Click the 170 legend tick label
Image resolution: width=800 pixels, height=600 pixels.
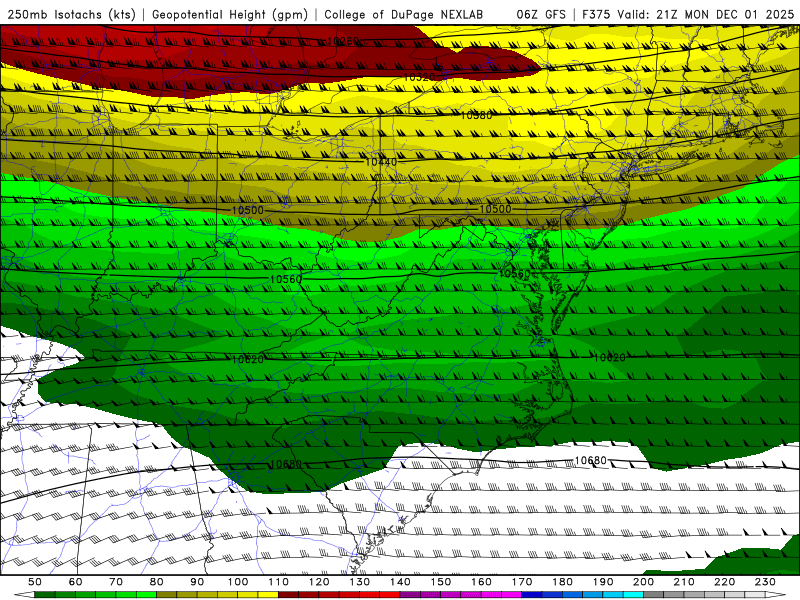click(522, 582)
